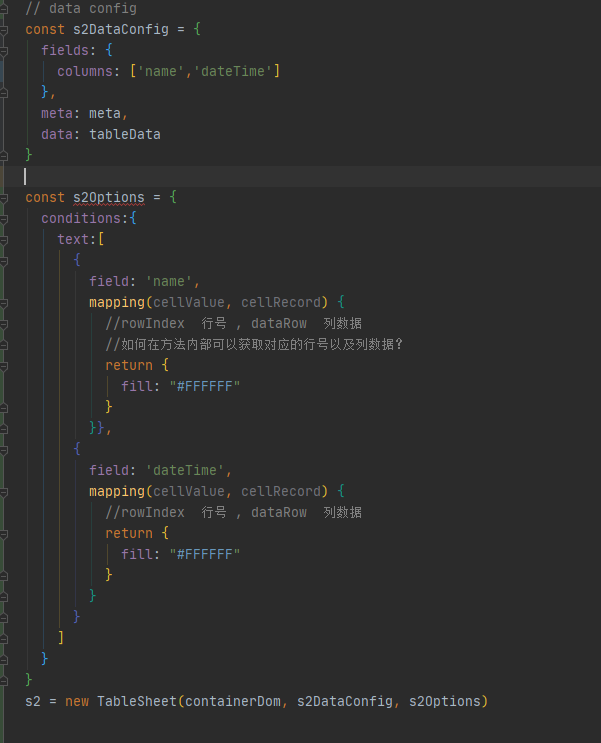Viewport: 601px width, 743px height.
Task: Click the '// data config' comment
Action: pyautogui.click(x=81, y=9)
